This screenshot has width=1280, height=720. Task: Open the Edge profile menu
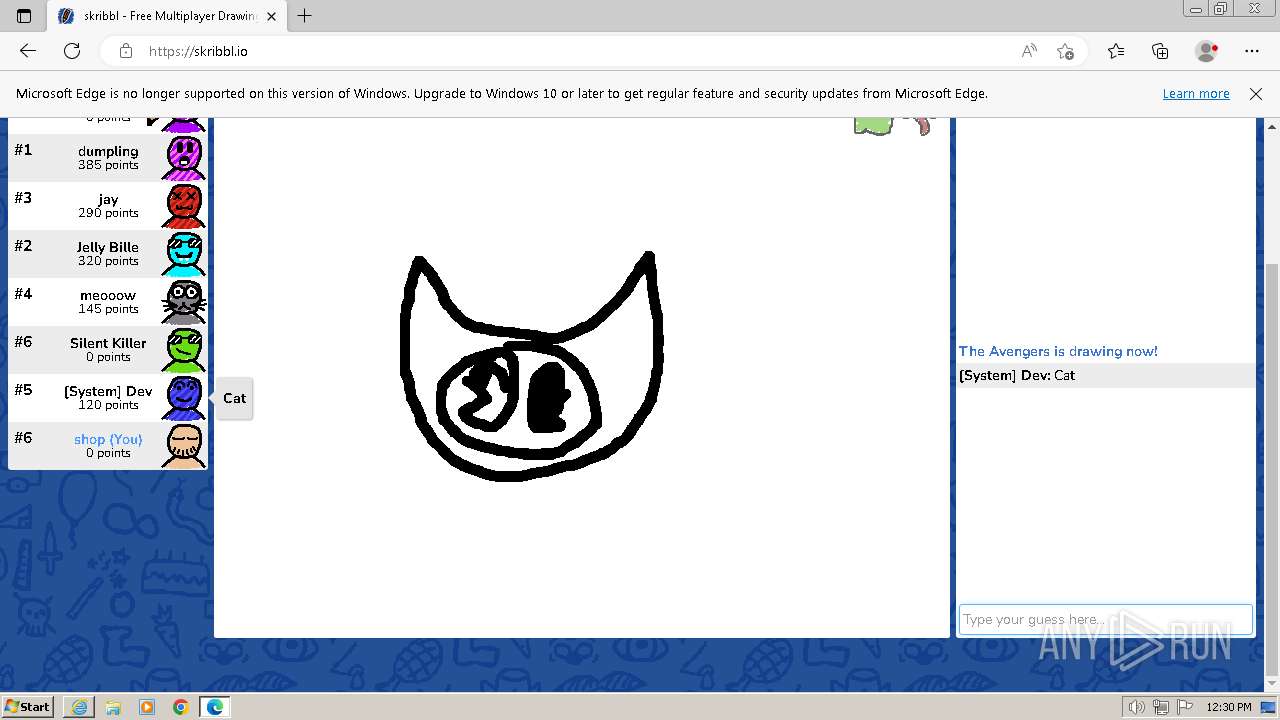(x=1207, y=51)
